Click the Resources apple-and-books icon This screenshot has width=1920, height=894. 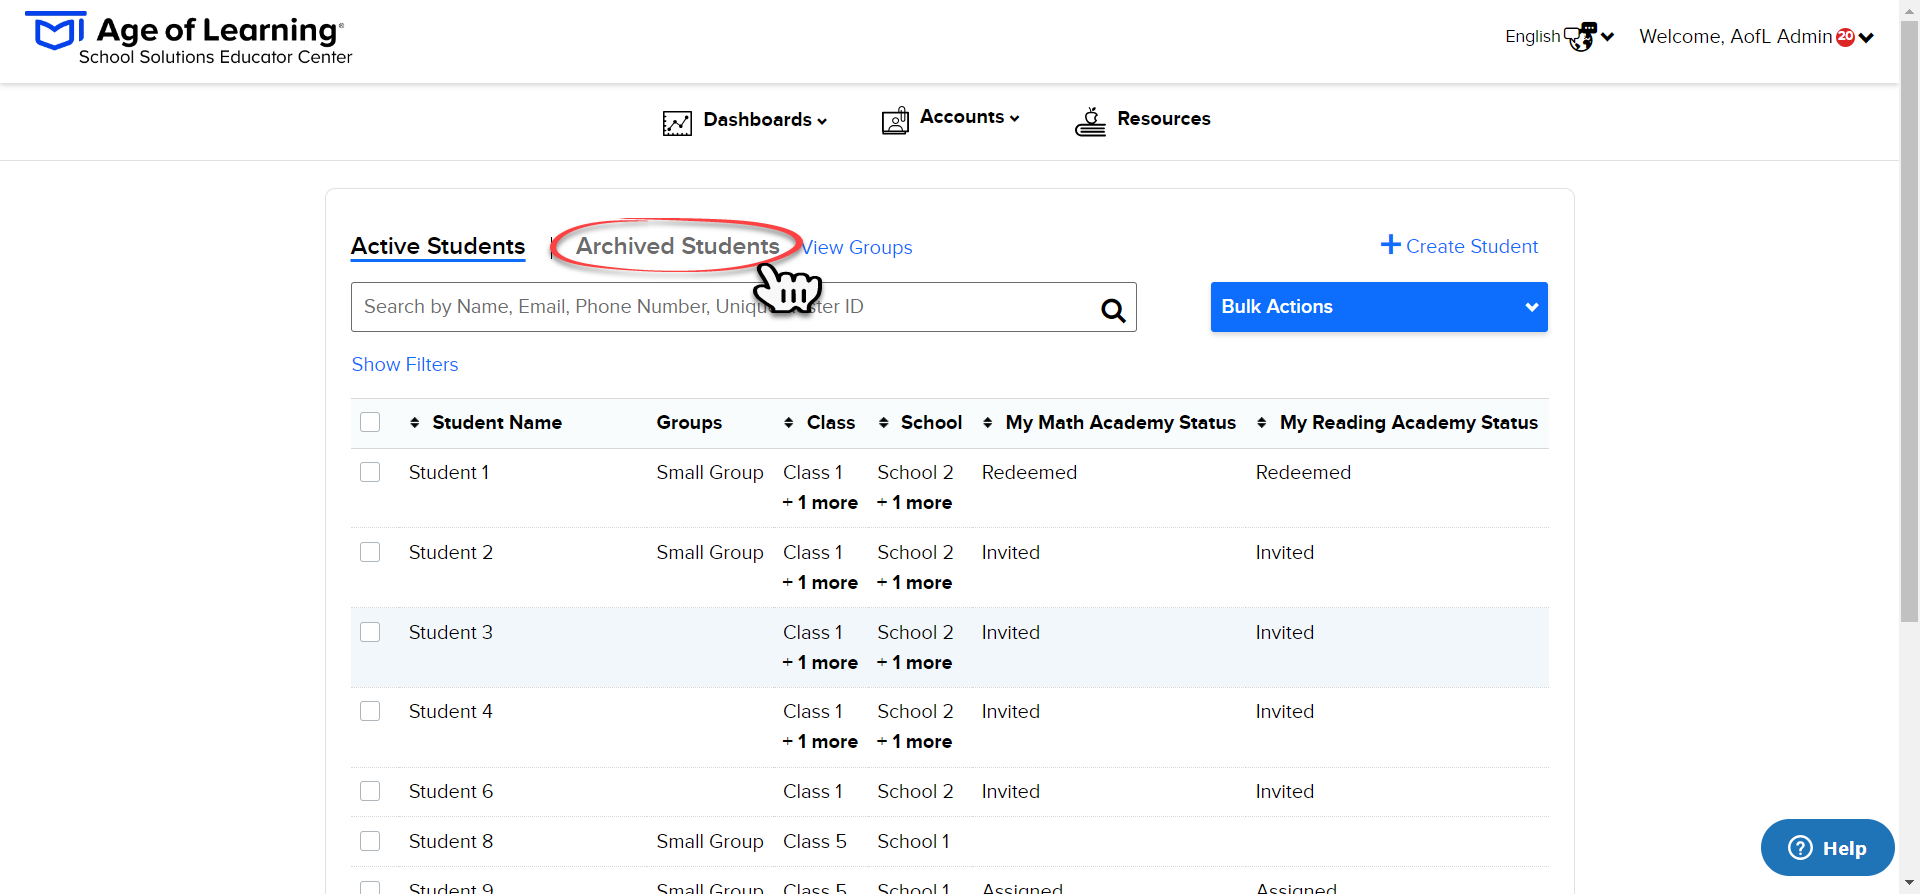pos(1090,121)
